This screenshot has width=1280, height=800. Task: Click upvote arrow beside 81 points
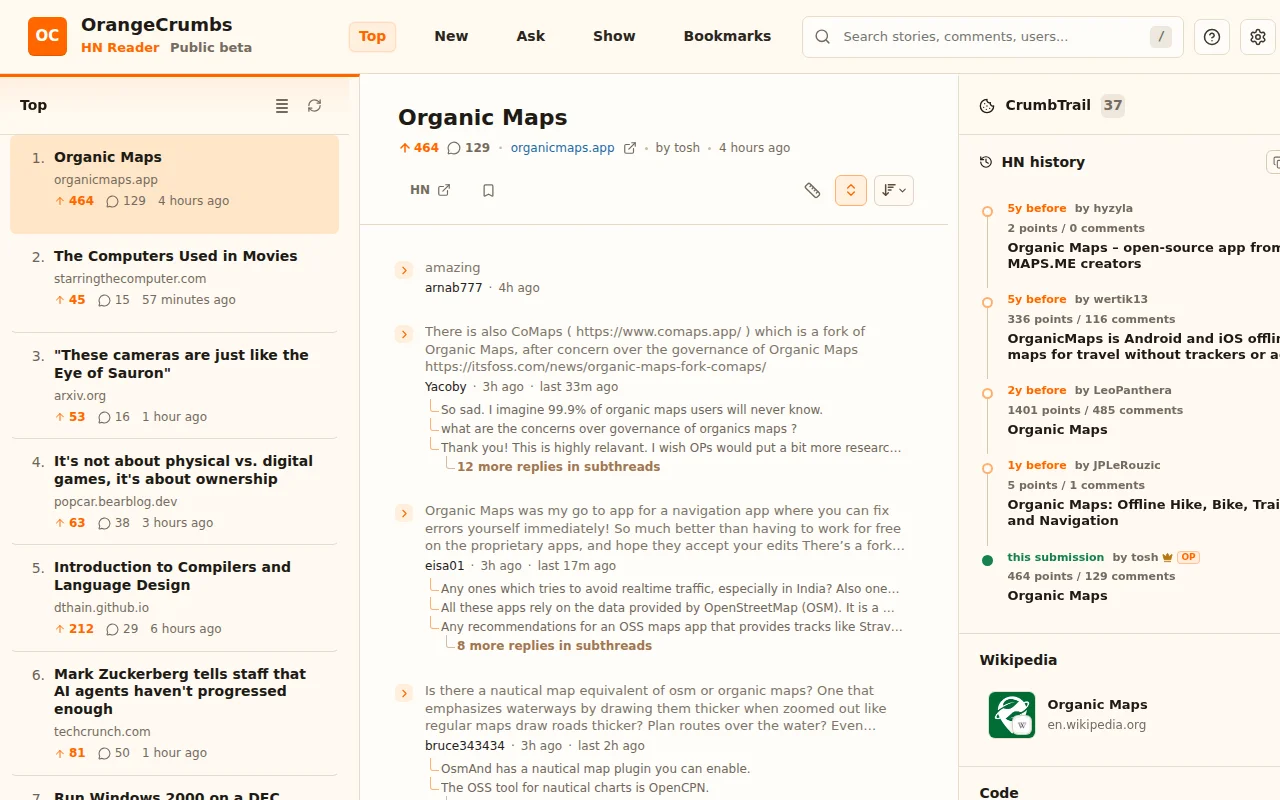(x=60, y=753)
